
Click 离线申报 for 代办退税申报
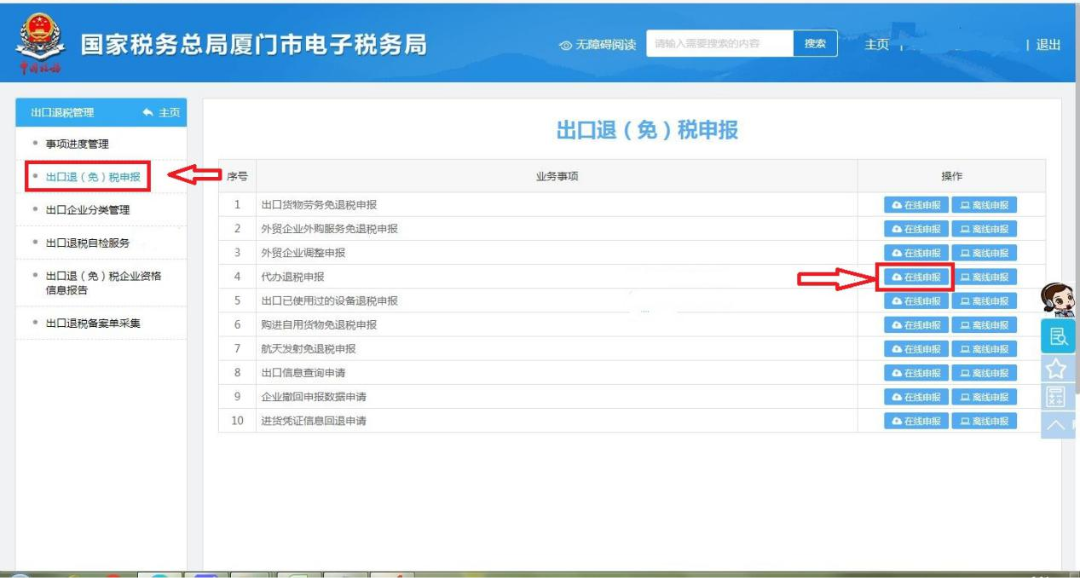click(984, 277)
